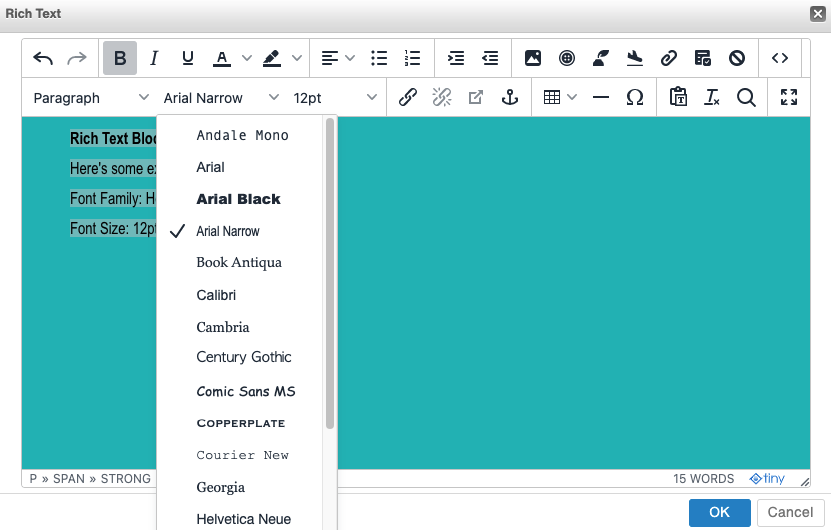The image size is (831, 530).
Task: Insert an anchor
Action: pyautogui.click(x=509, y=98)
